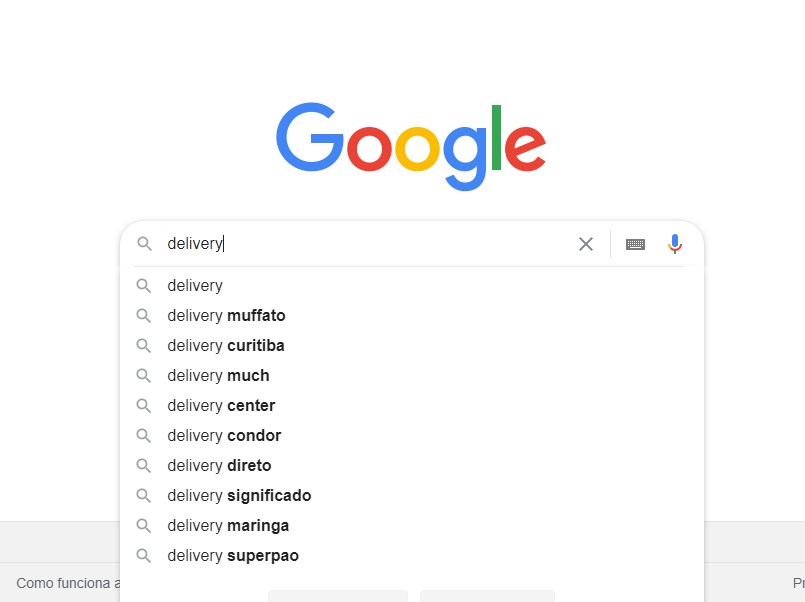Screen dimensions: 805x602
Task: Open the virtual keyboard icon
Action: 635,243
